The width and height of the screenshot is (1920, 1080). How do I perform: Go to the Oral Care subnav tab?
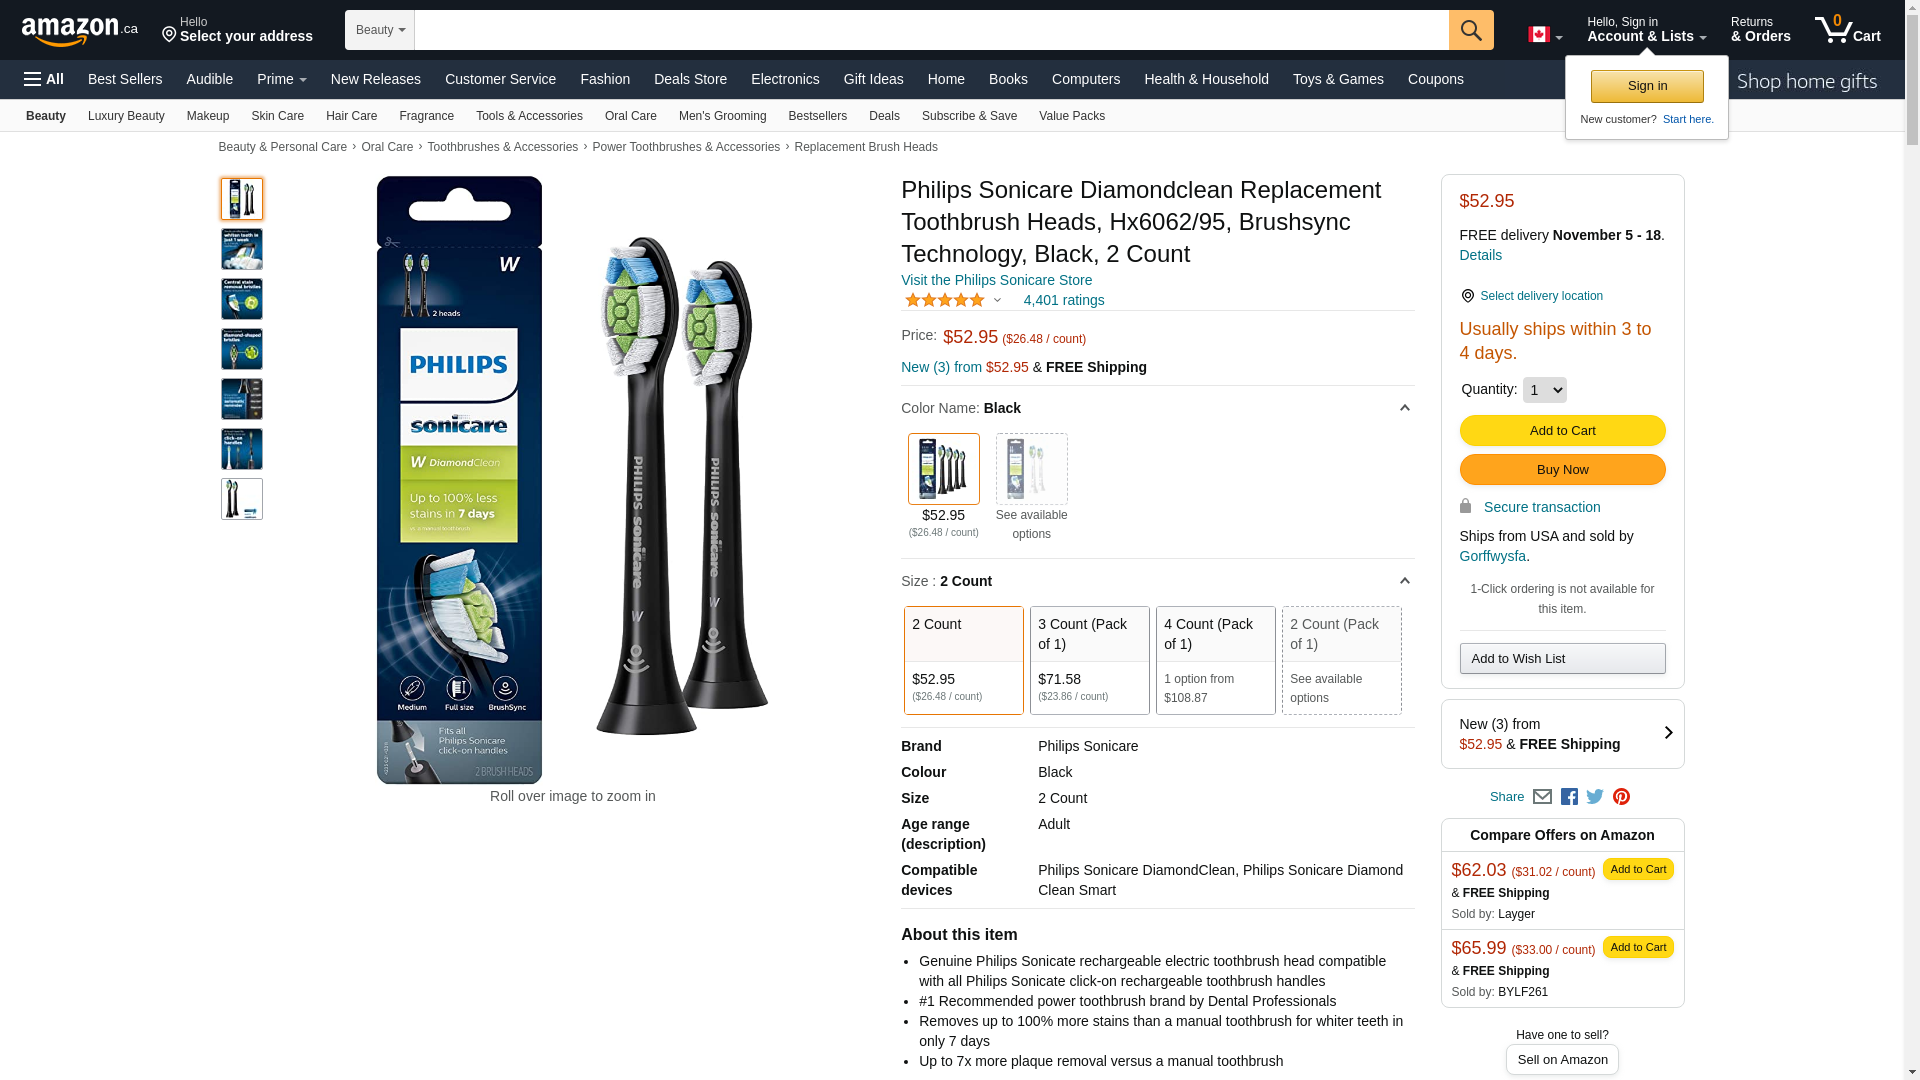coord(631,116)
